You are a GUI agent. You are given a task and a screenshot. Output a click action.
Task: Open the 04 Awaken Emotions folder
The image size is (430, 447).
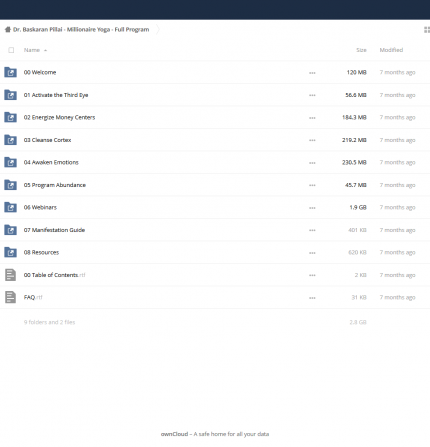51,162
